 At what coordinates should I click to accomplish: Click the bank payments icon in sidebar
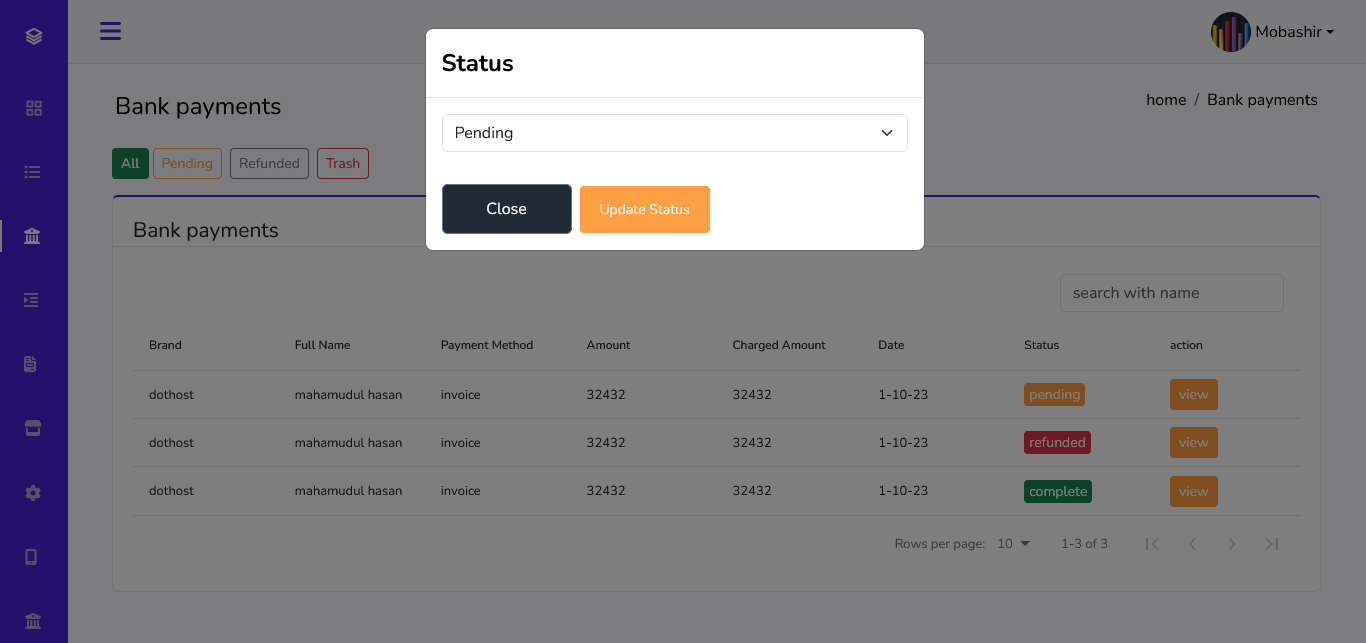tap(32, 235)
